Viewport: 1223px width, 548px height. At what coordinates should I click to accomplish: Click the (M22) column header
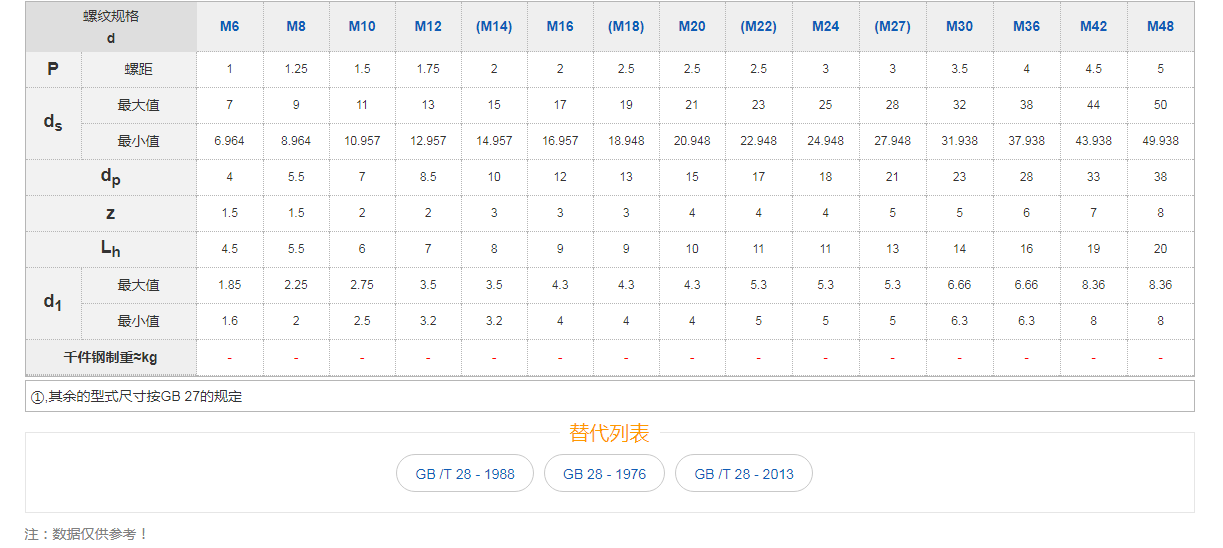click(x=758, y=27)
